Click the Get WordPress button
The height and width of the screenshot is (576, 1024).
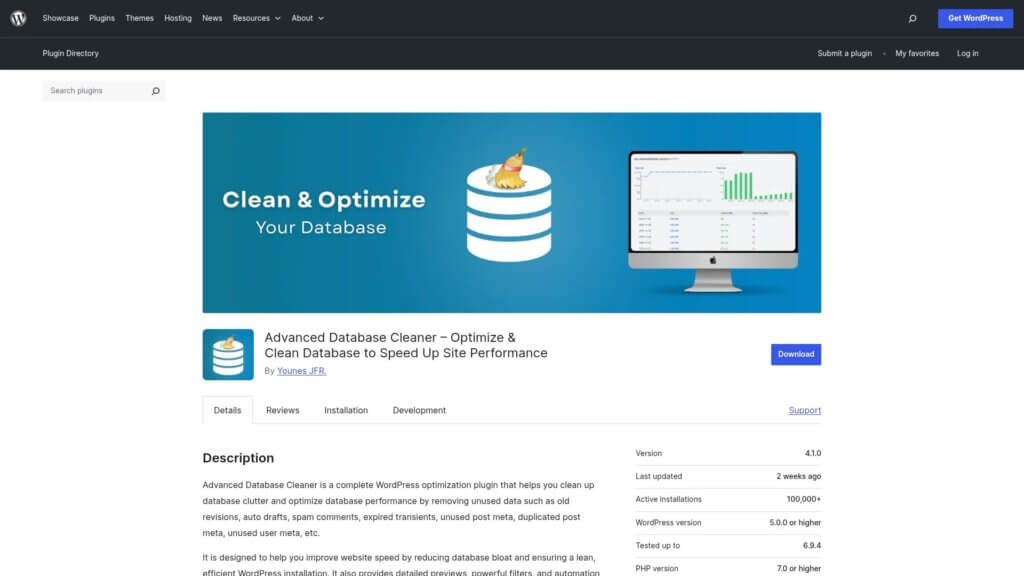(x=976, y=18)
